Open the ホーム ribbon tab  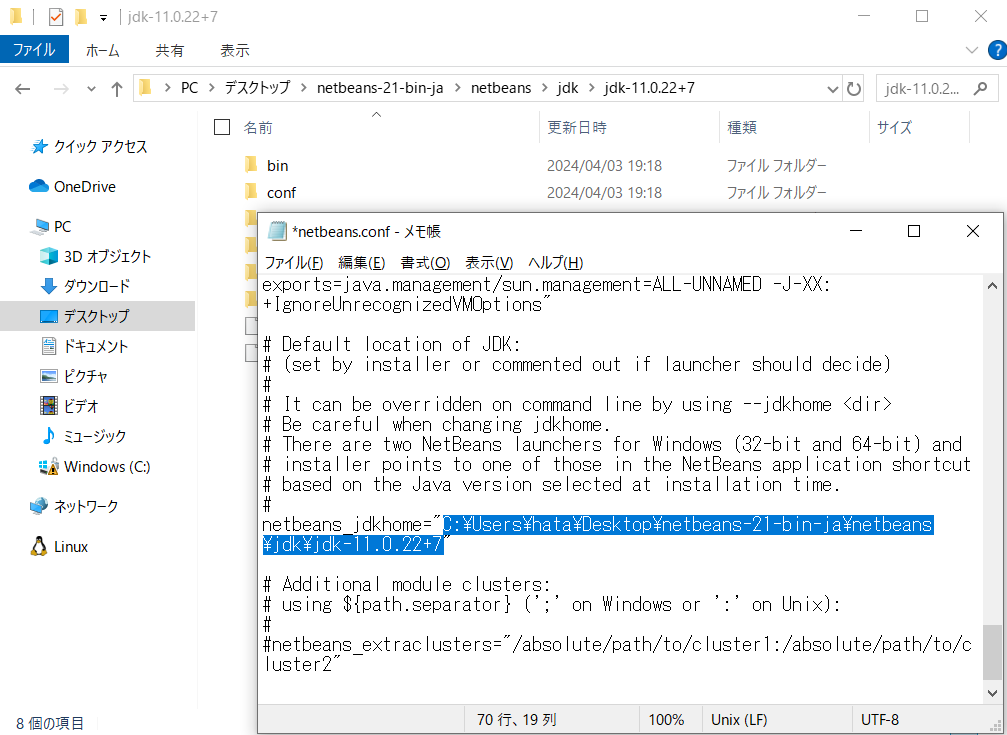point(103,50)
